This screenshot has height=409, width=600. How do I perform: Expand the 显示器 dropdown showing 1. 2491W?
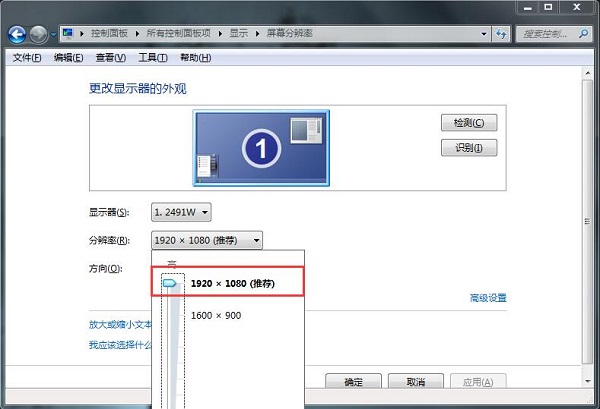point(181,212)
